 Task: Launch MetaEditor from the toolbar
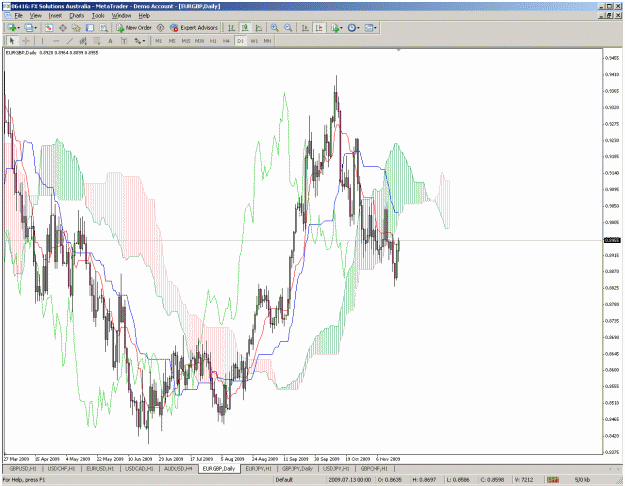(x=160, y=28)
